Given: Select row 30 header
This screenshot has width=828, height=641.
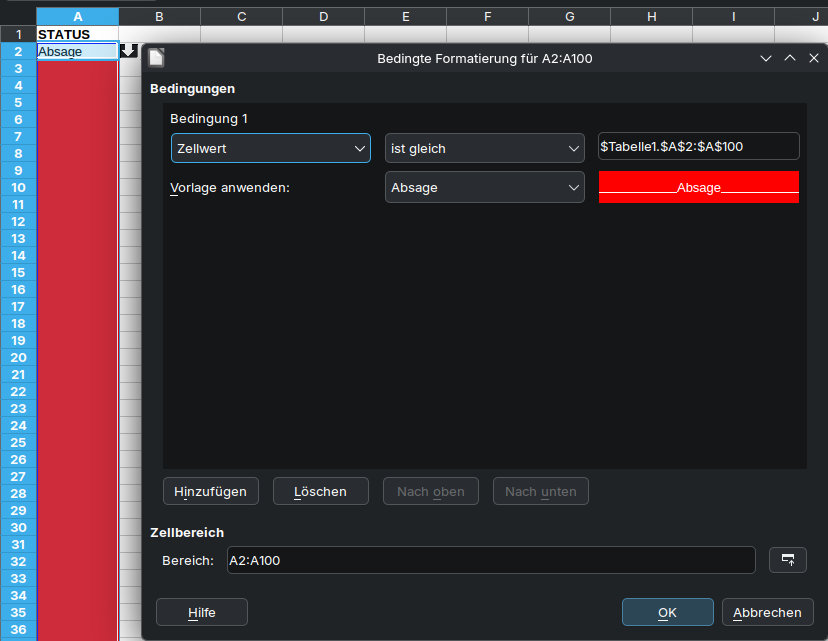Looking at the screenshot, I should (18, 527).
